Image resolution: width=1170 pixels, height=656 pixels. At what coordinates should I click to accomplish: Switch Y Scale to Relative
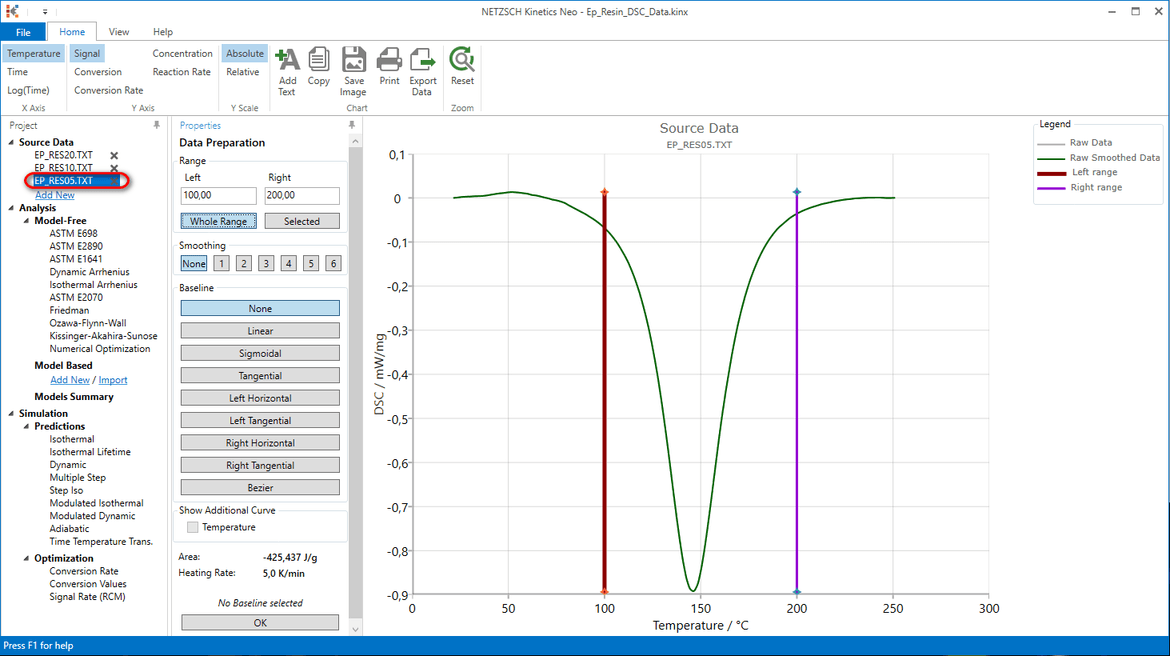tap(244, 71)
